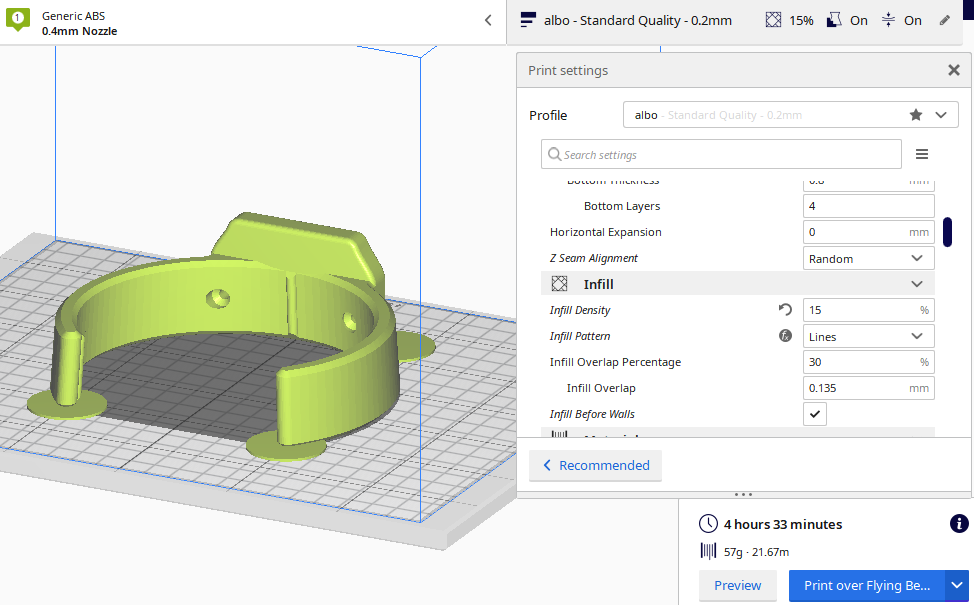Open the settings visibility hamburger menu
Image resolution: width=974 pixels, height=605 pixels.
(922, 154)
